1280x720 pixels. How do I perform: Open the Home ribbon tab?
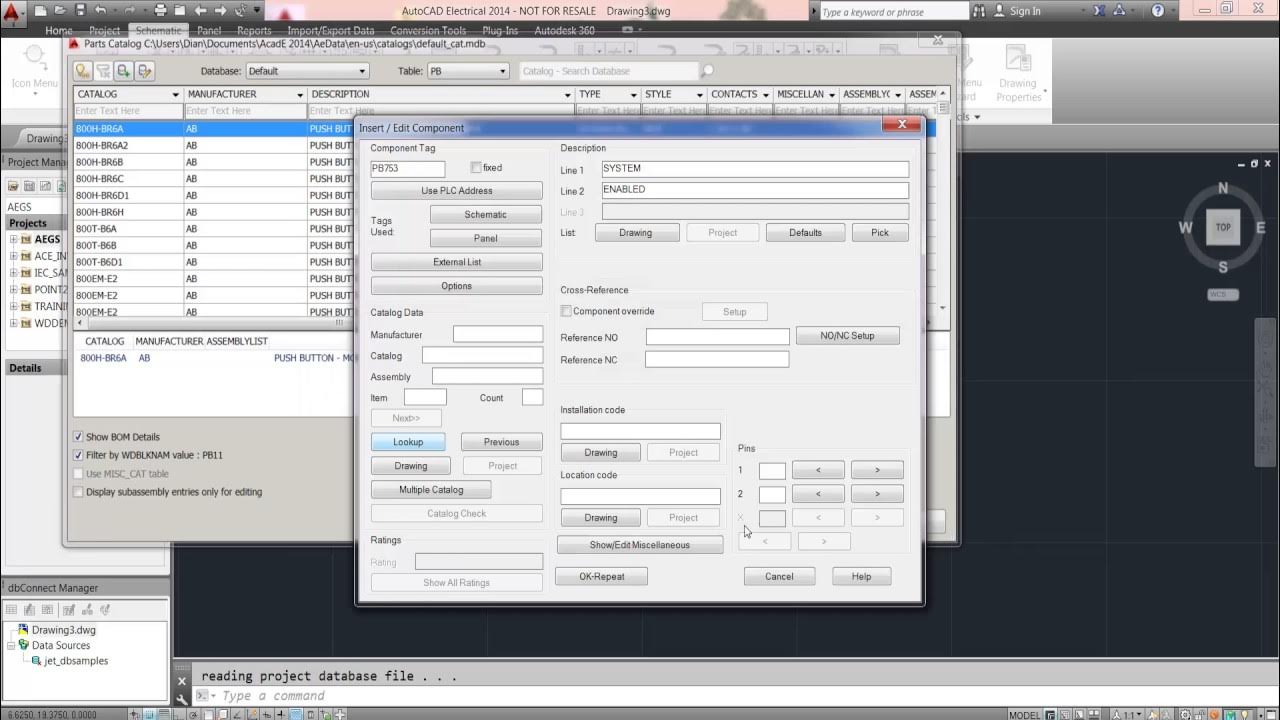pos(58,31)
